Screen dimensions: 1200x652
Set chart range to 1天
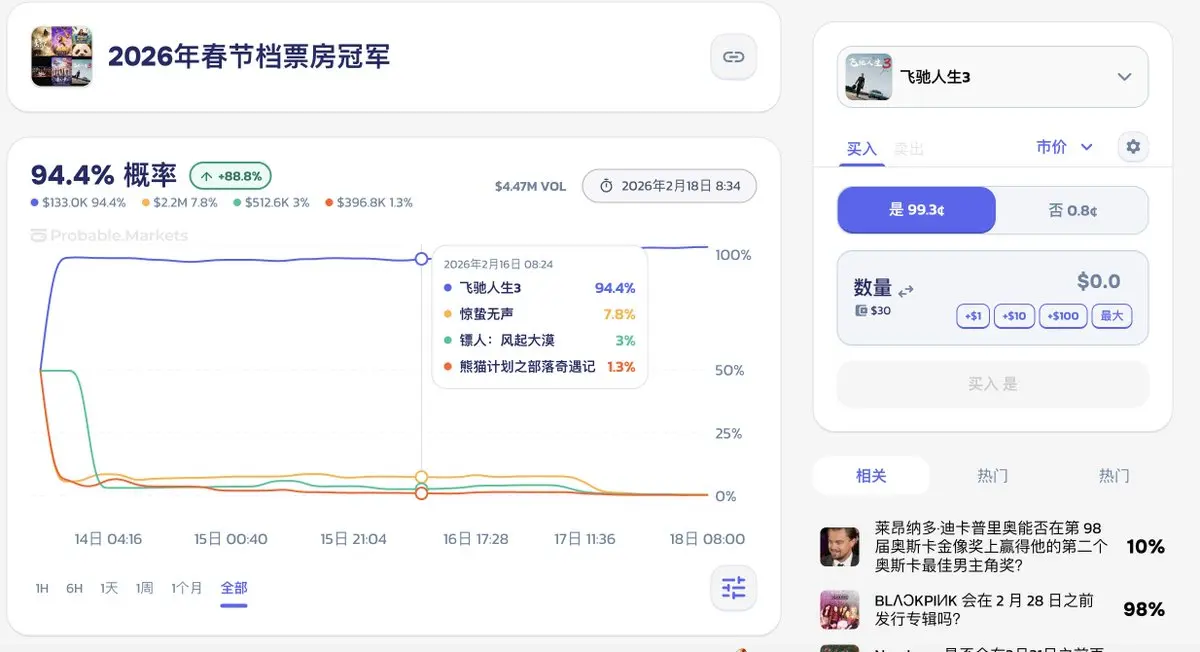click(x=109, y=588)
